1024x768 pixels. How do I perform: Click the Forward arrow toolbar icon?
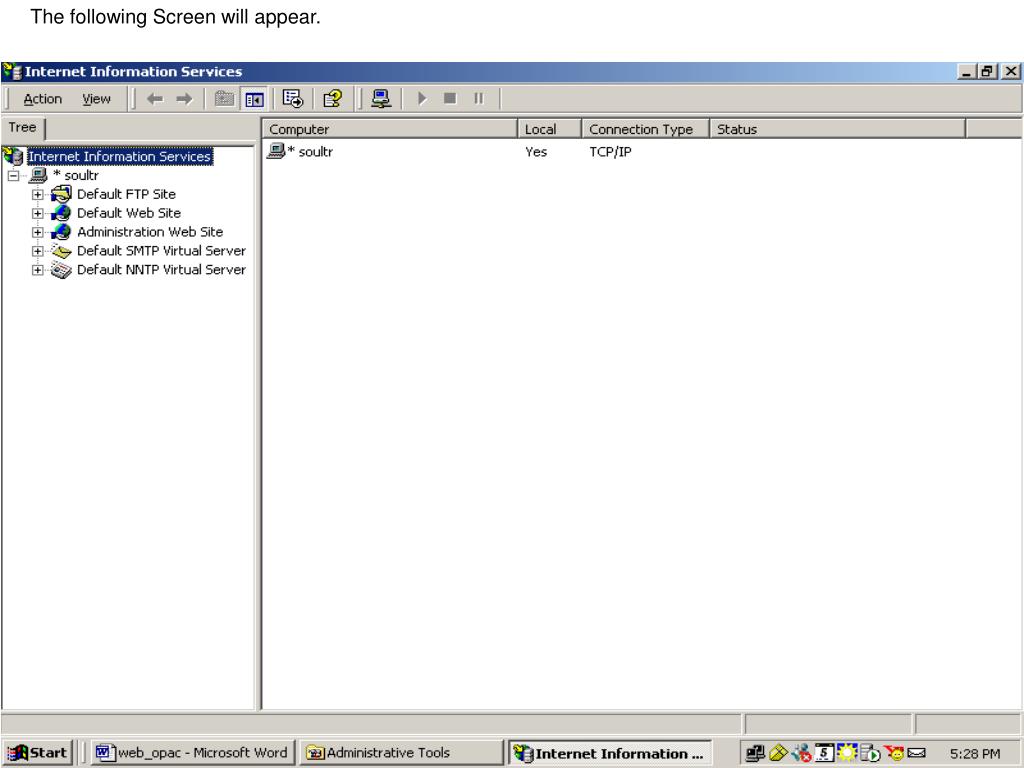point(185,99)
